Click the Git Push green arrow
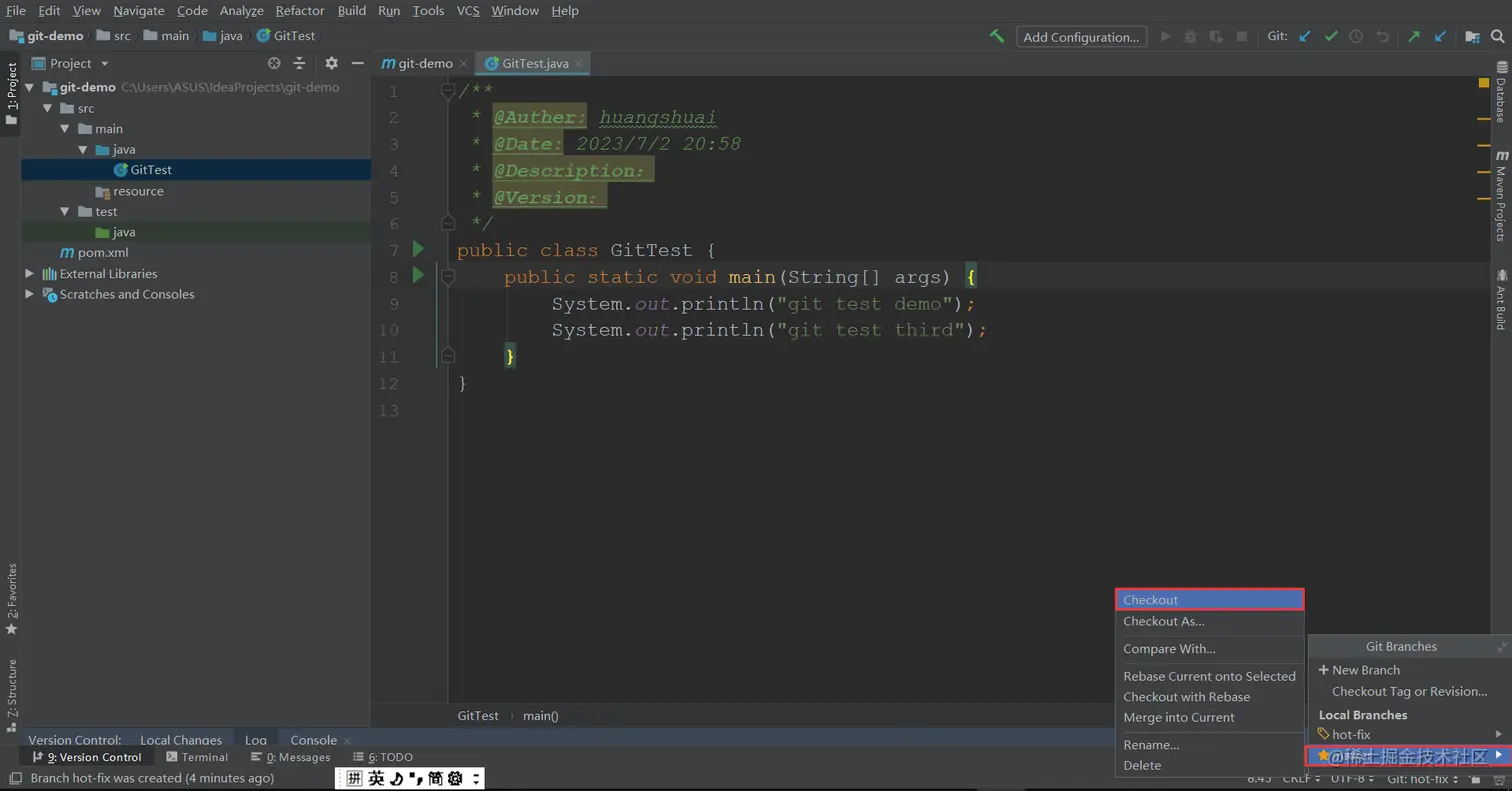Viewport: 1512px width, 791px height. point(1414,36)
